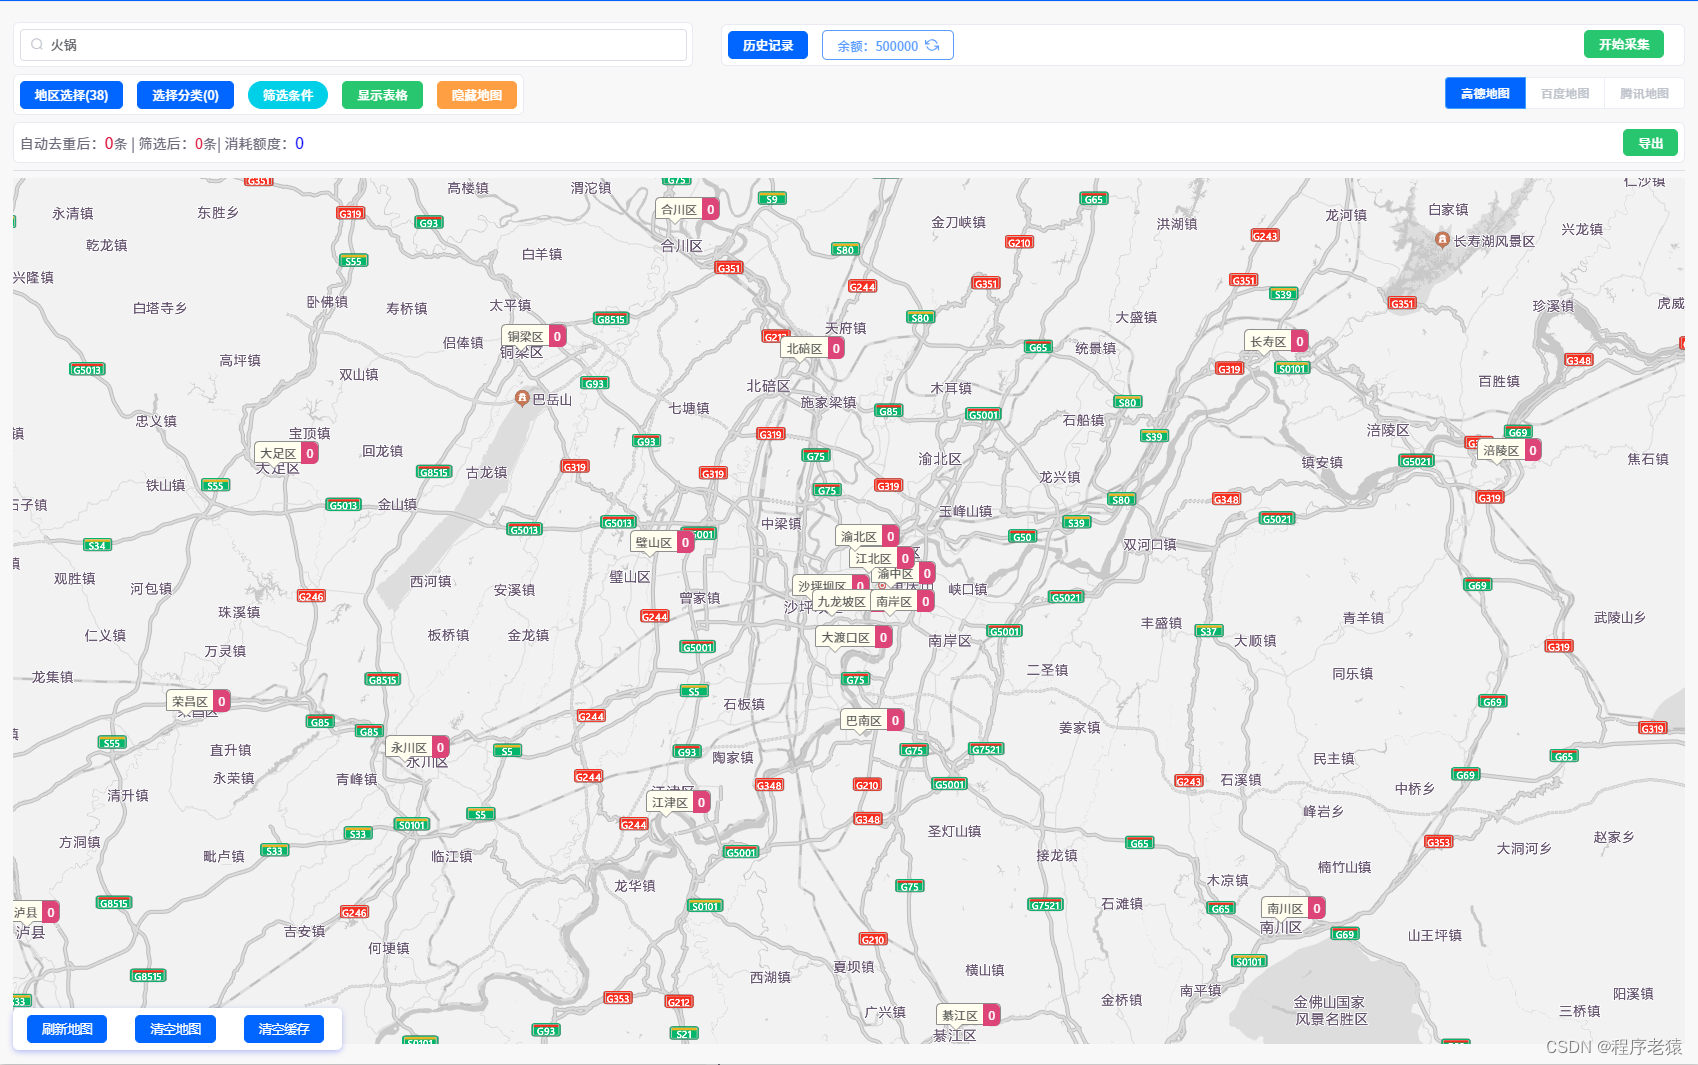The image size is (1698, 1065).
Task: Select the 北碚区 map marker
Action: pyautogui.click(x=813, y=348)
